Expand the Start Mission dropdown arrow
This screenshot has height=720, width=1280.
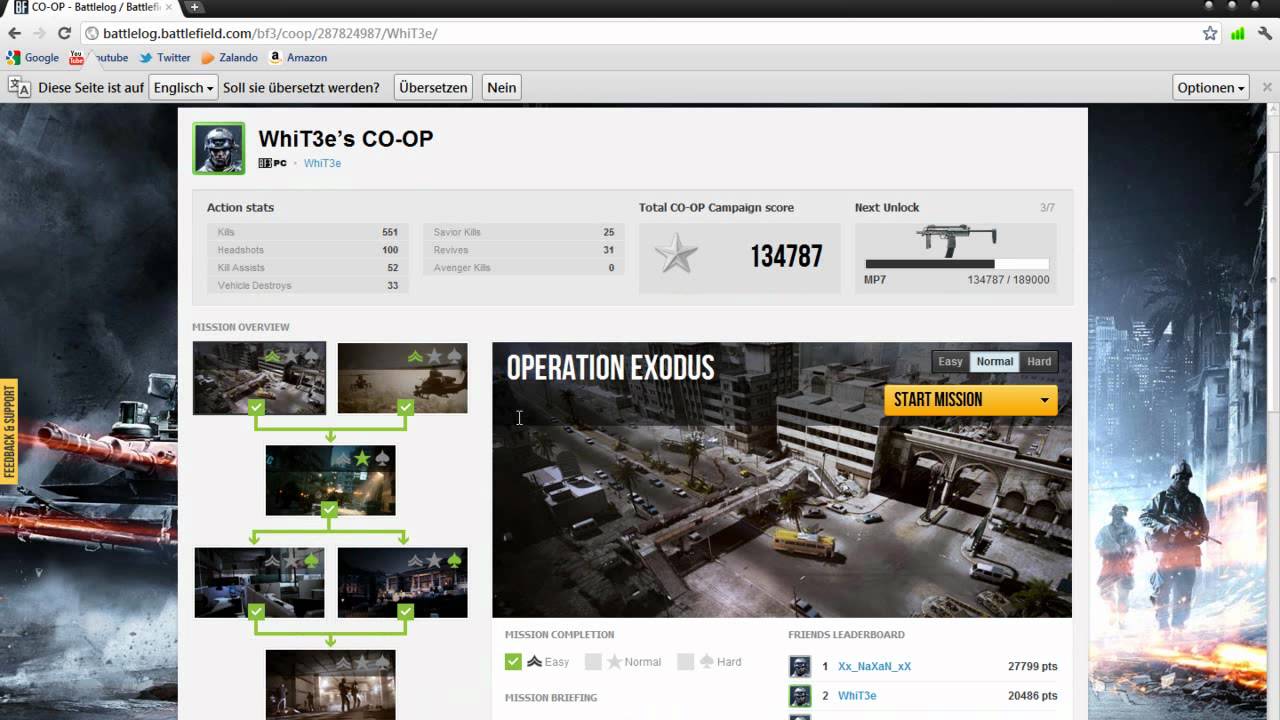point(1044,400)
